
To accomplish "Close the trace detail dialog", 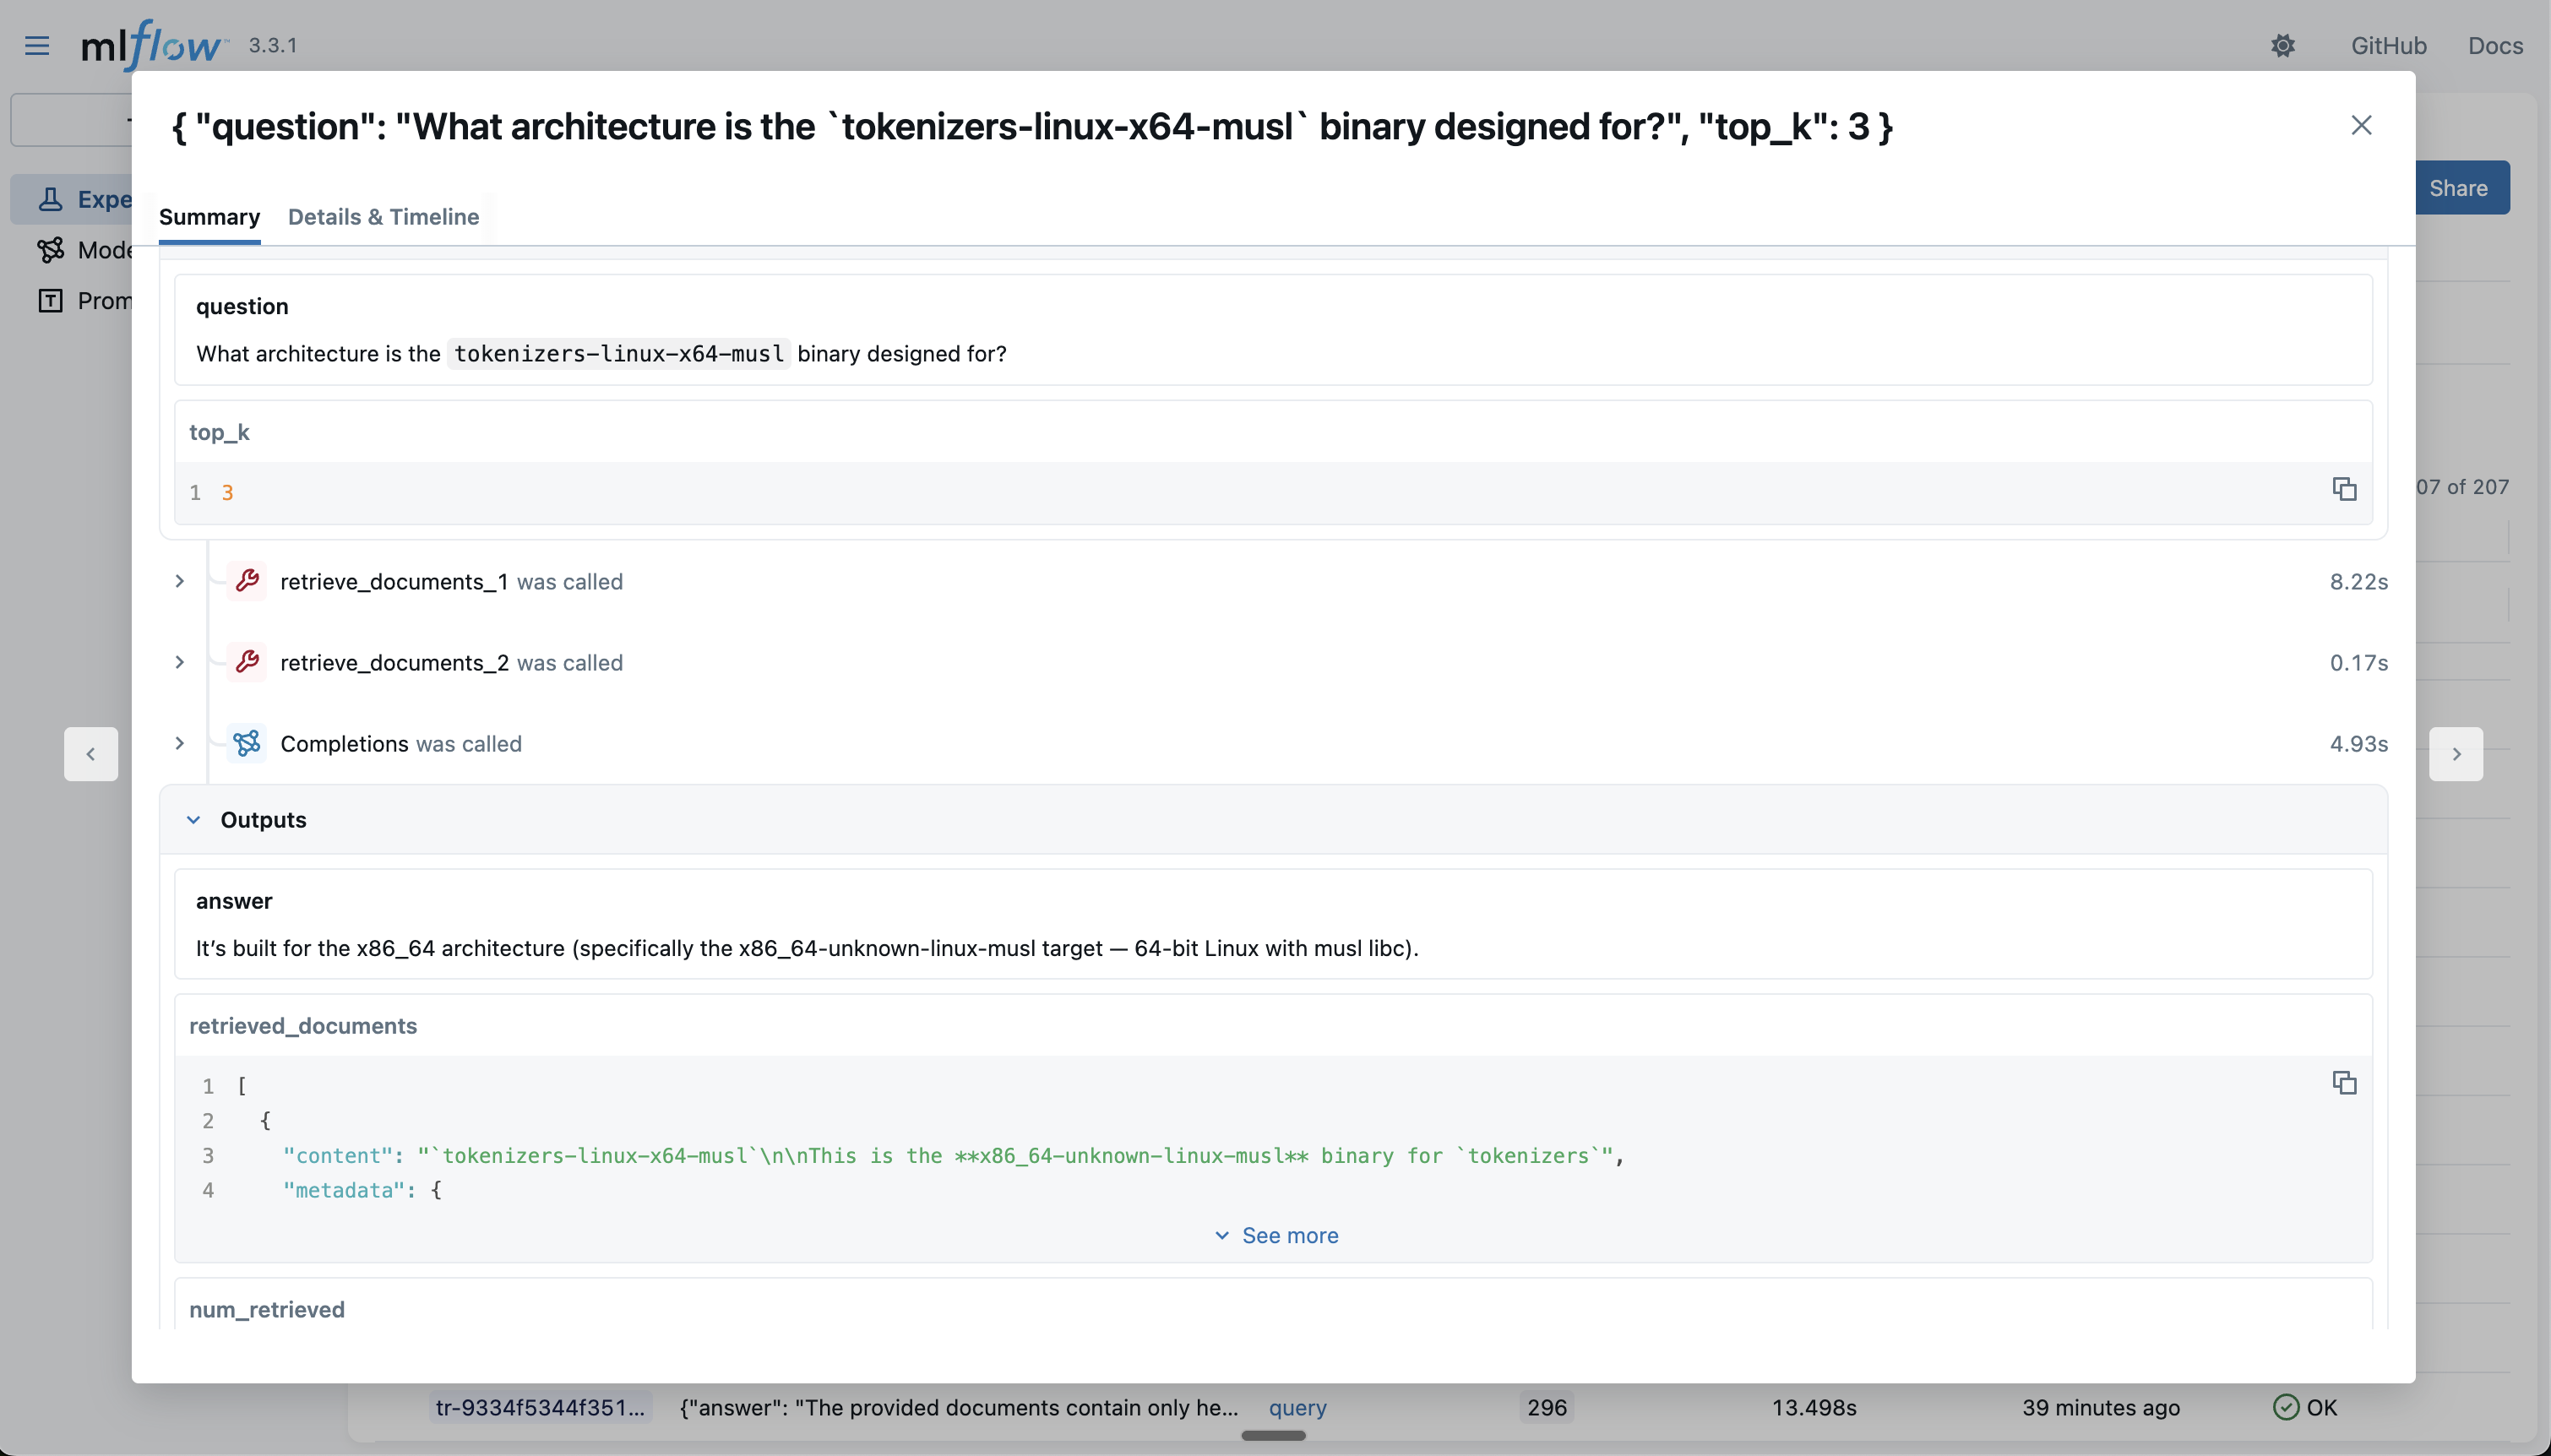I will click(x=2360, y=125).
